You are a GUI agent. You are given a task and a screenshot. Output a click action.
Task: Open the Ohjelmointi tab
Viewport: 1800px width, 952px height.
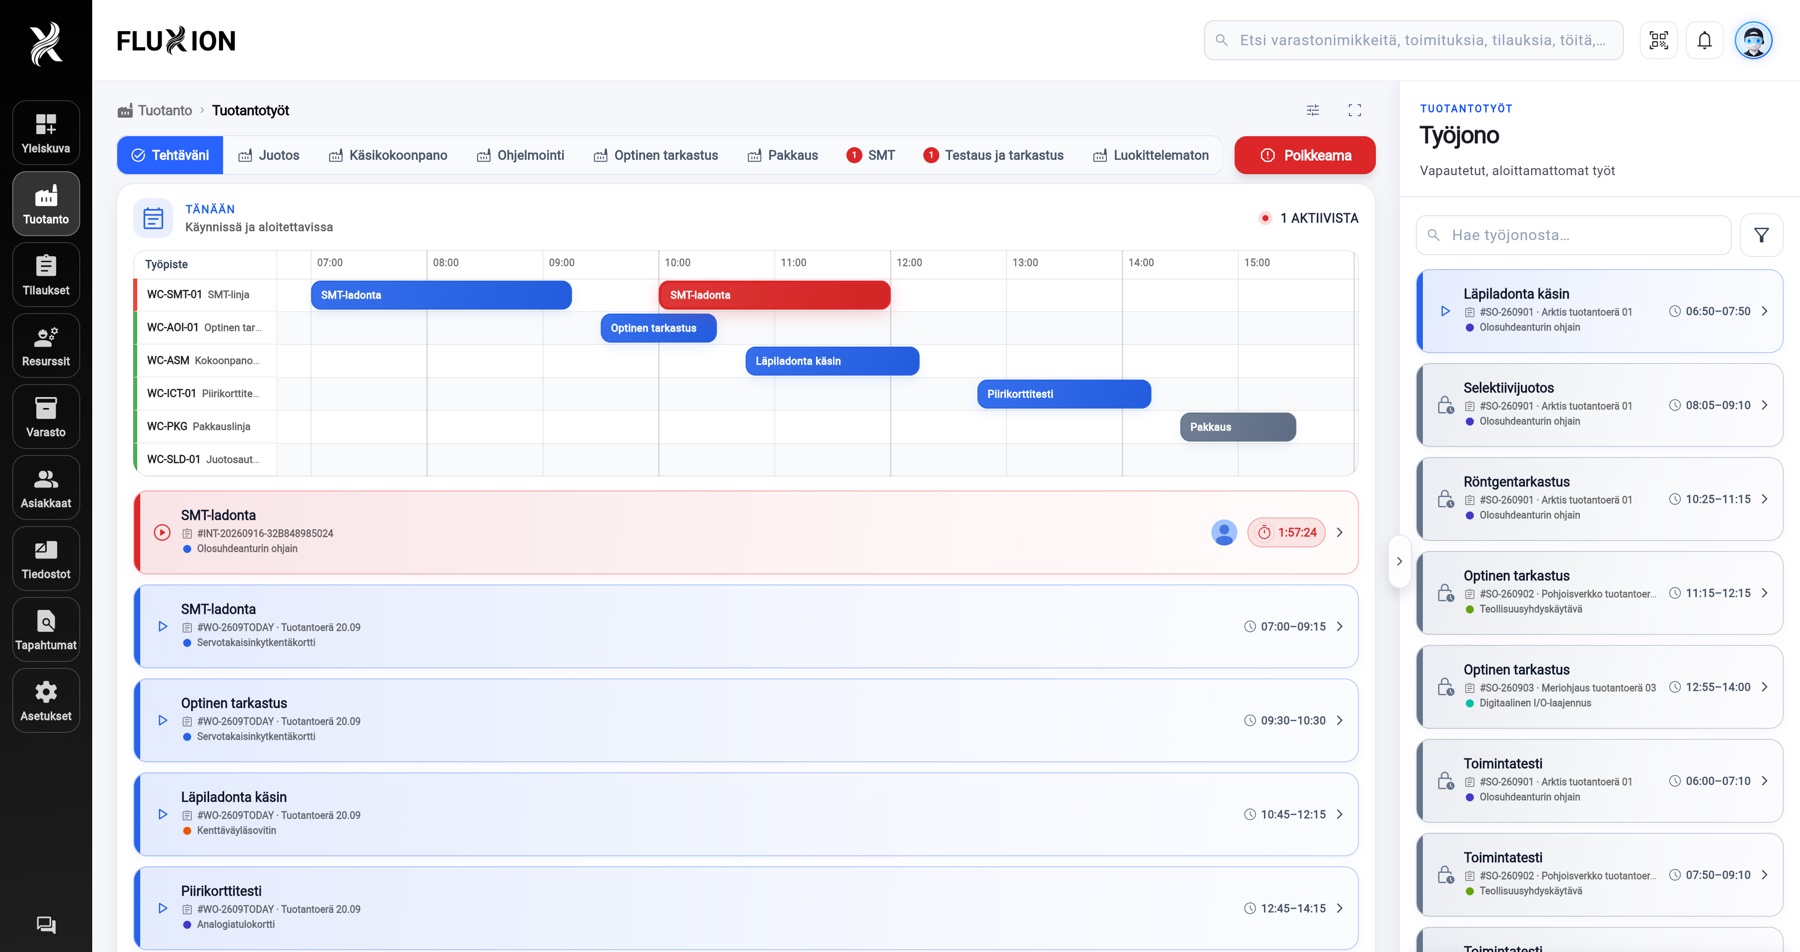[x=521, y=155]
